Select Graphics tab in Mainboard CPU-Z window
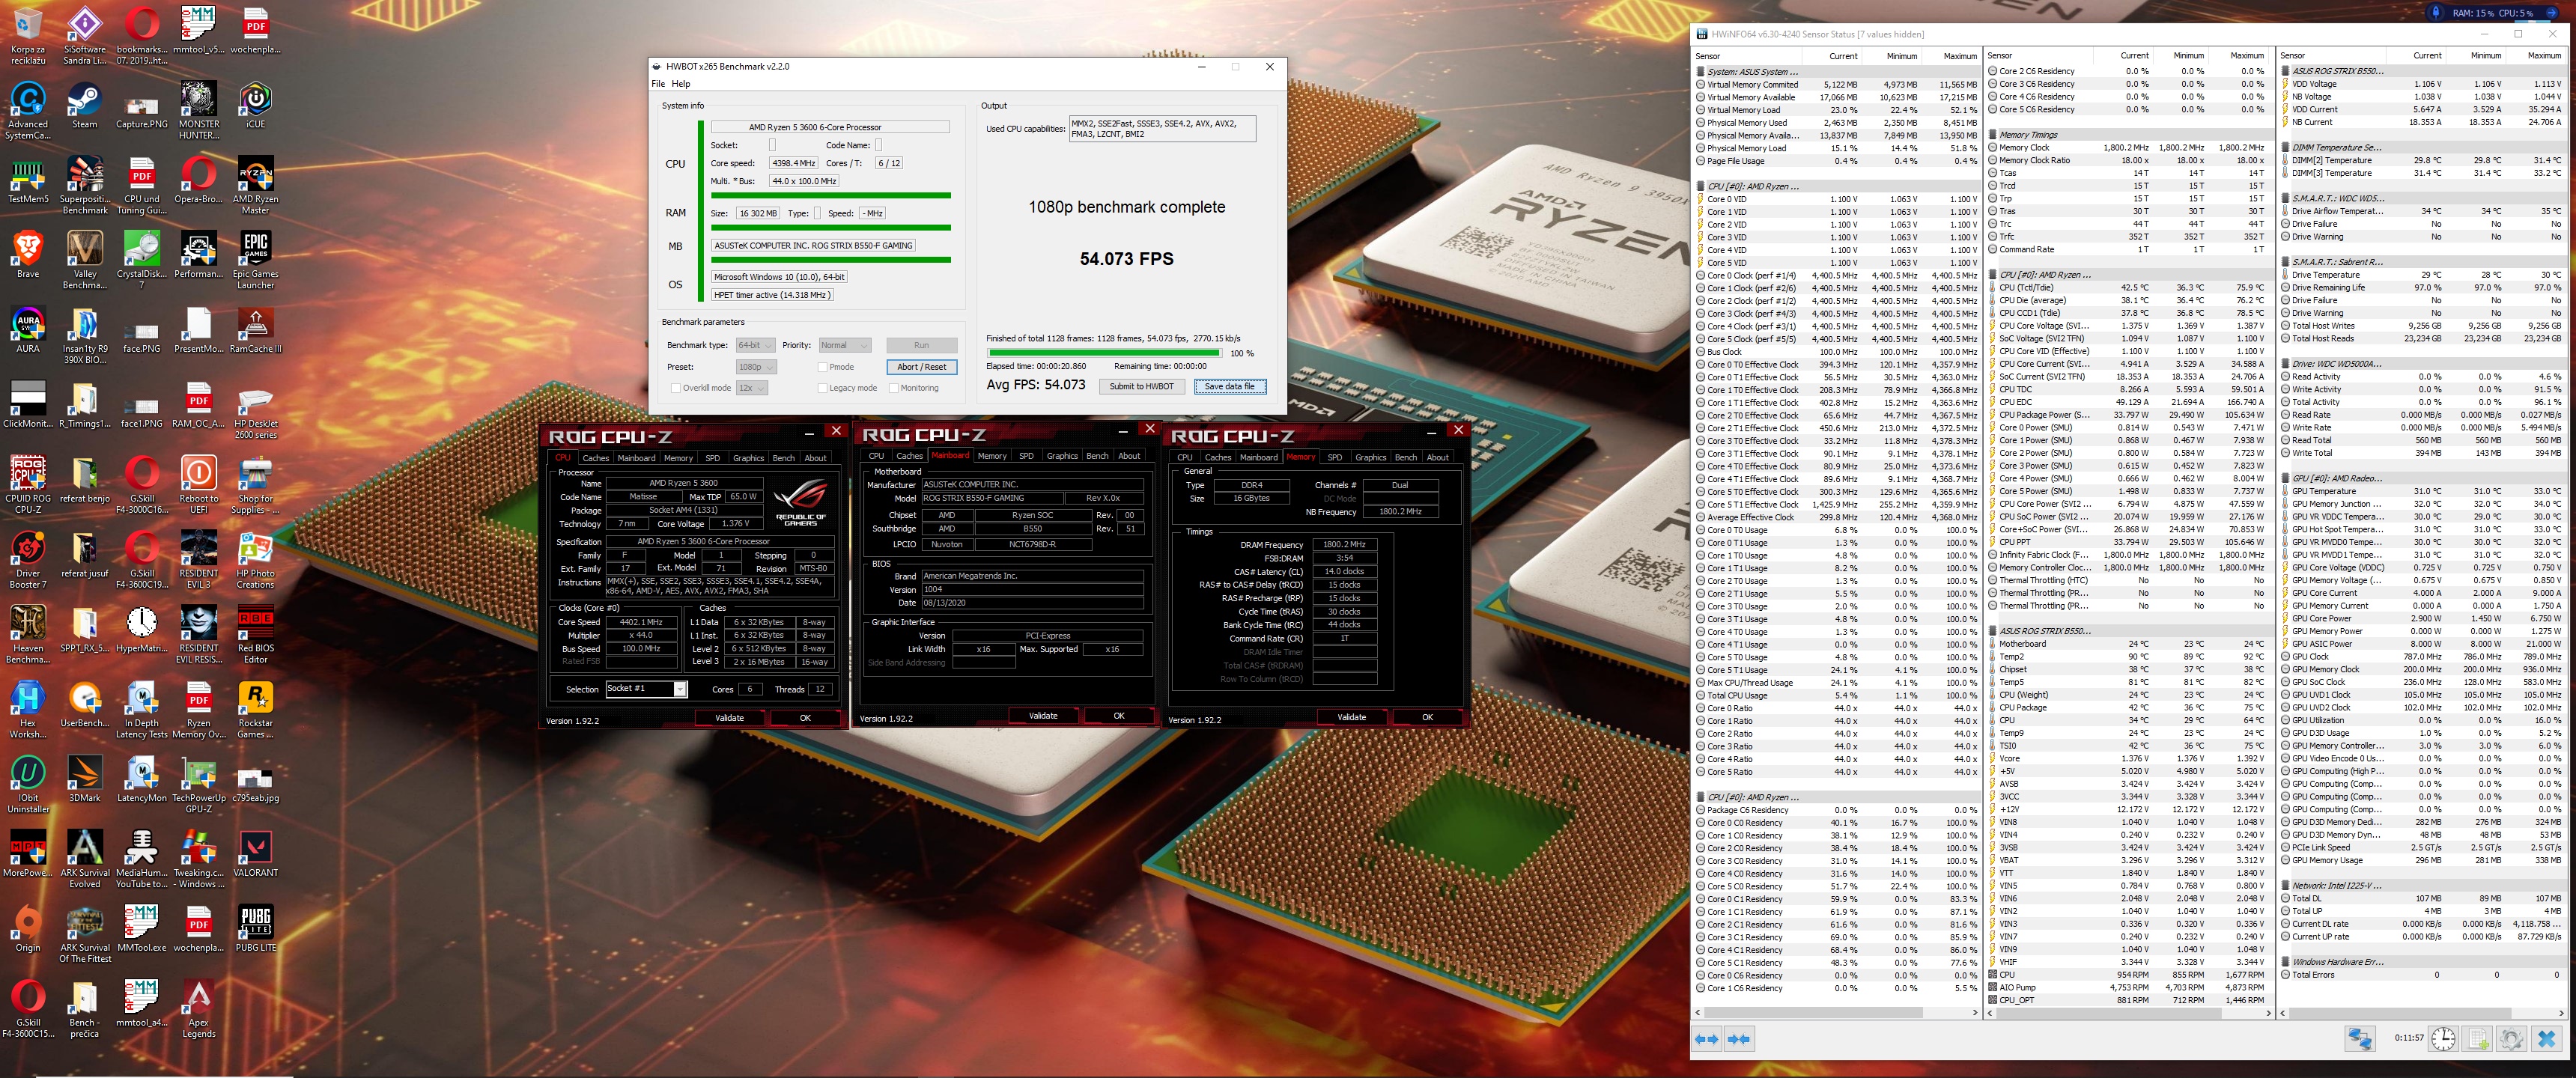This screenshot has width=2576, height=1078. [1062, 456]
